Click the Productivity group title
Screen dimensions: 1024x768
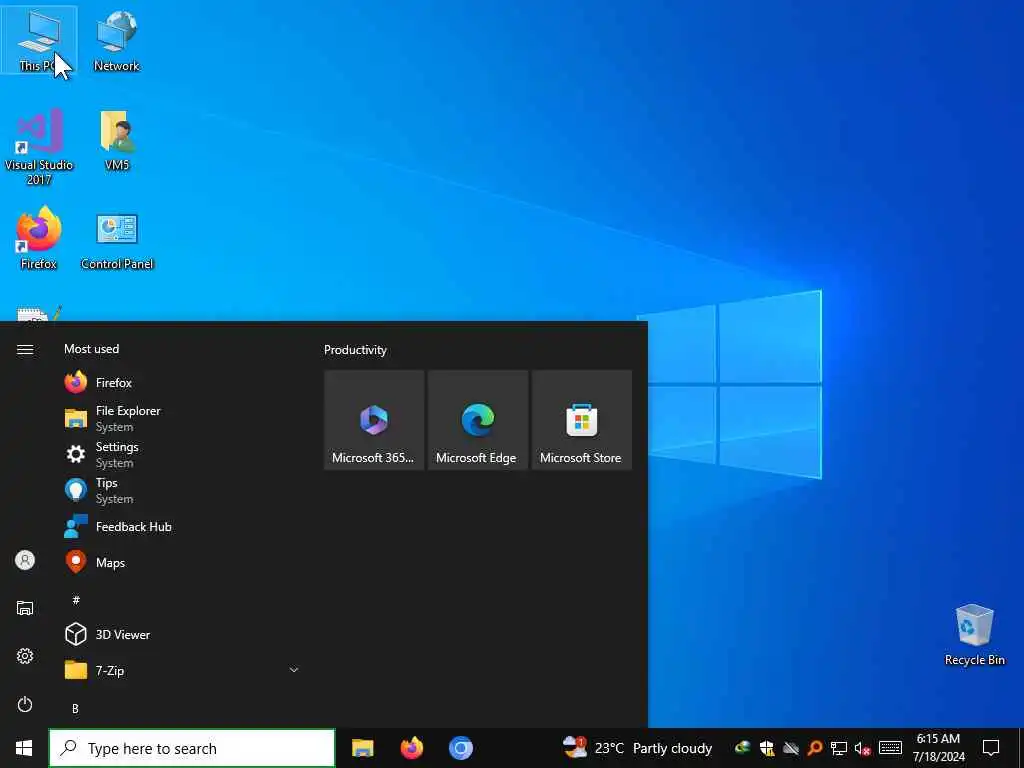click(x=355, y=350)
